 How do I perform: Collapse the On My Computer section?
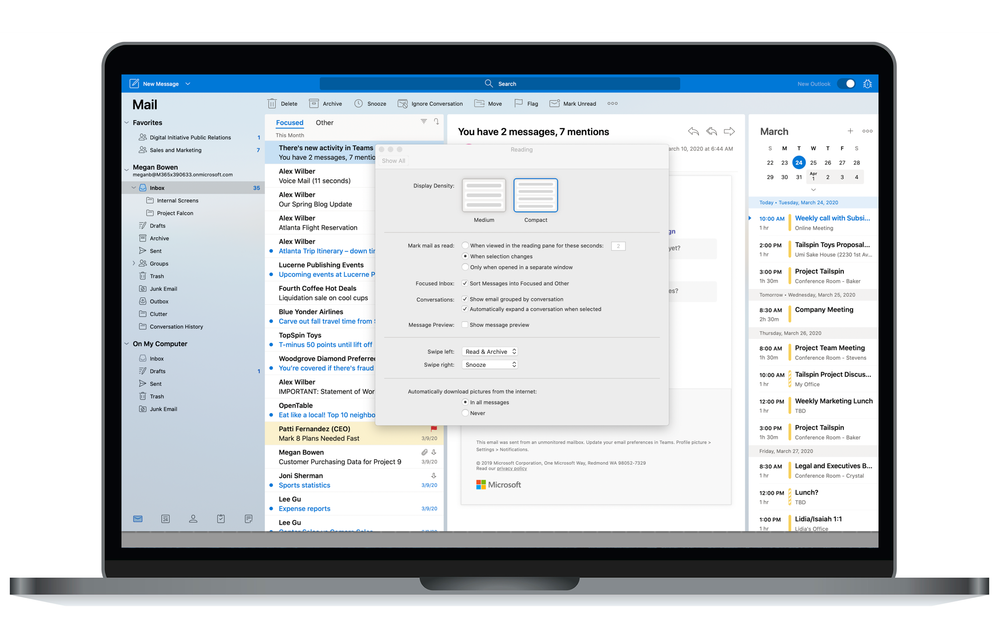tap(126, 344)
